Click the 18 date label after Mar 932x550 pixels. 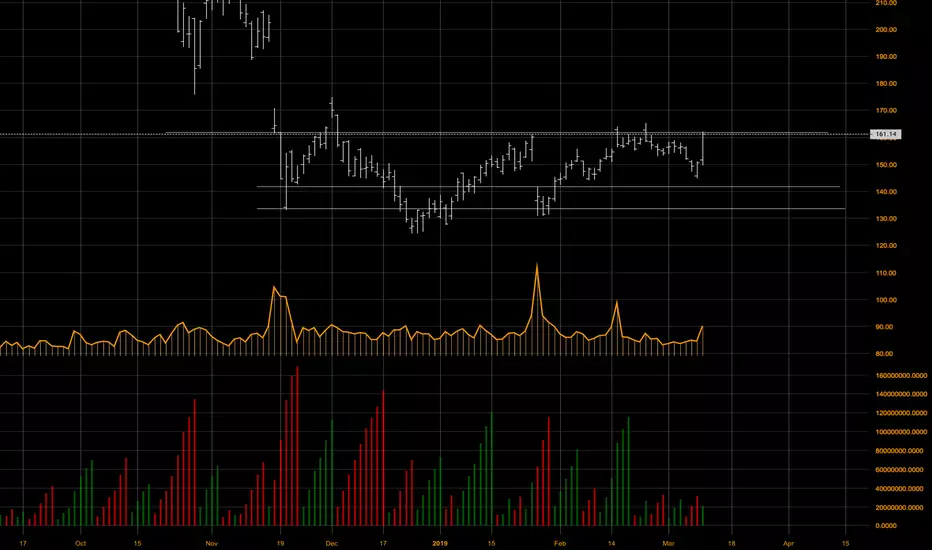tap(732, 543)
